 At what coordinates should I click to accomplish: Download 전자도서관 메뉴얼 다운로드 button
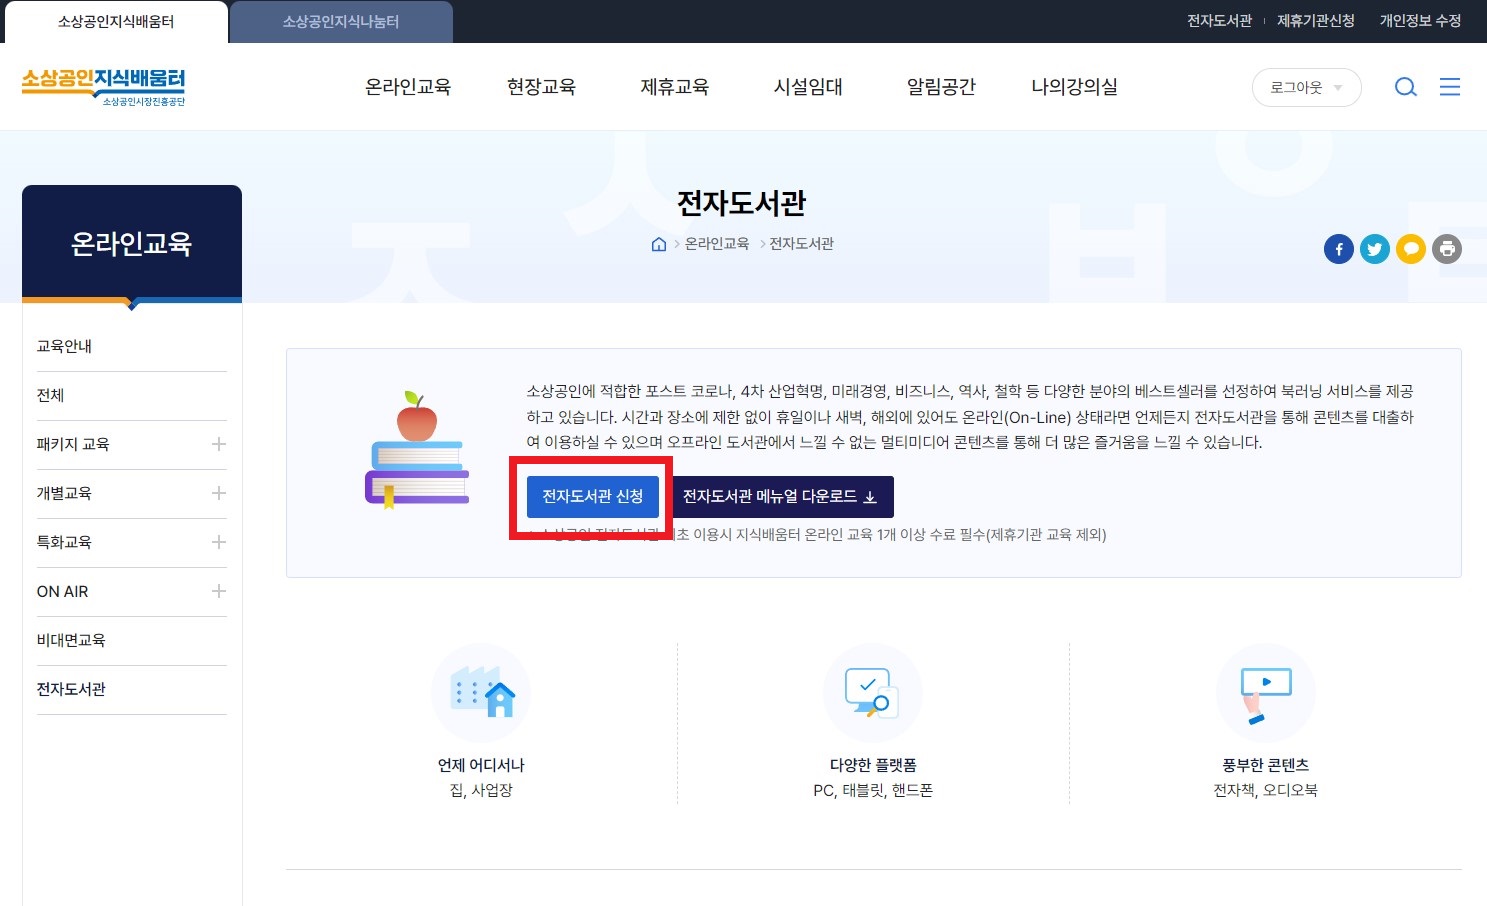point(780,497)
